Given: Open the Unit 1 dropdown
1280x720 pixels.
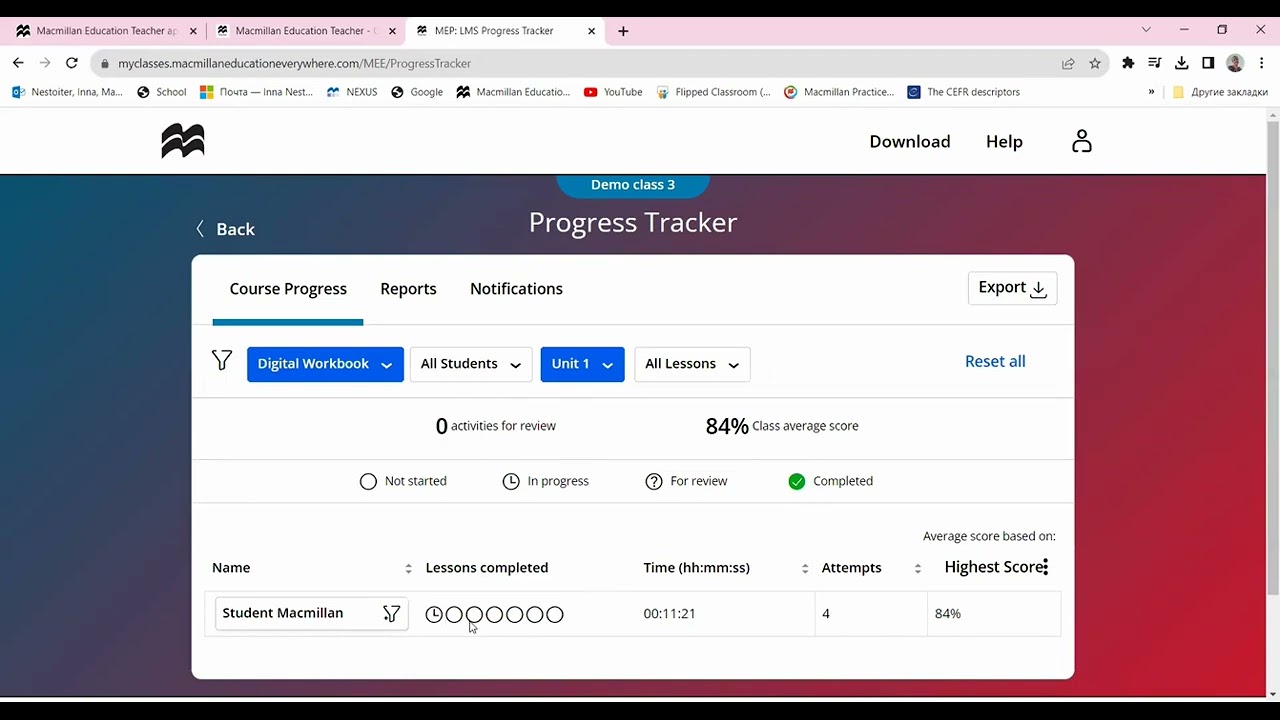Looking at the screenshot, I should coord(582,364).
